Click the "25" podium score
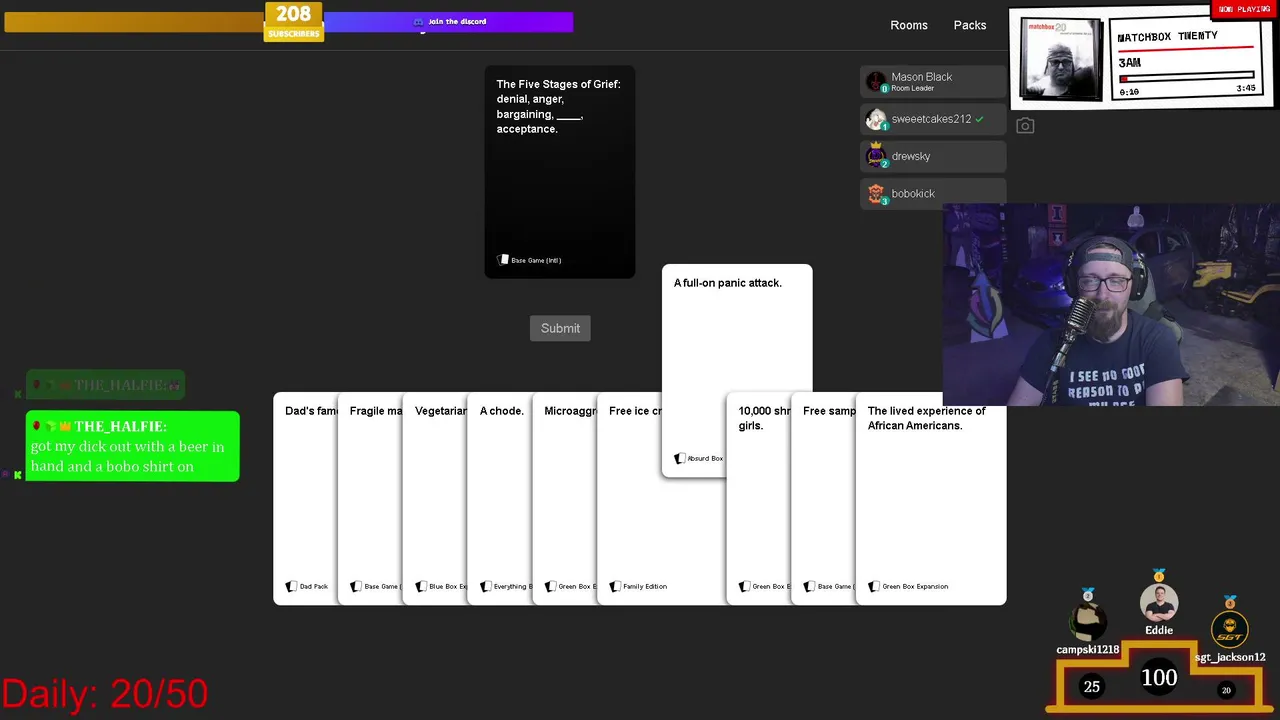1280x720 pixels. (x=1092, y=686)
